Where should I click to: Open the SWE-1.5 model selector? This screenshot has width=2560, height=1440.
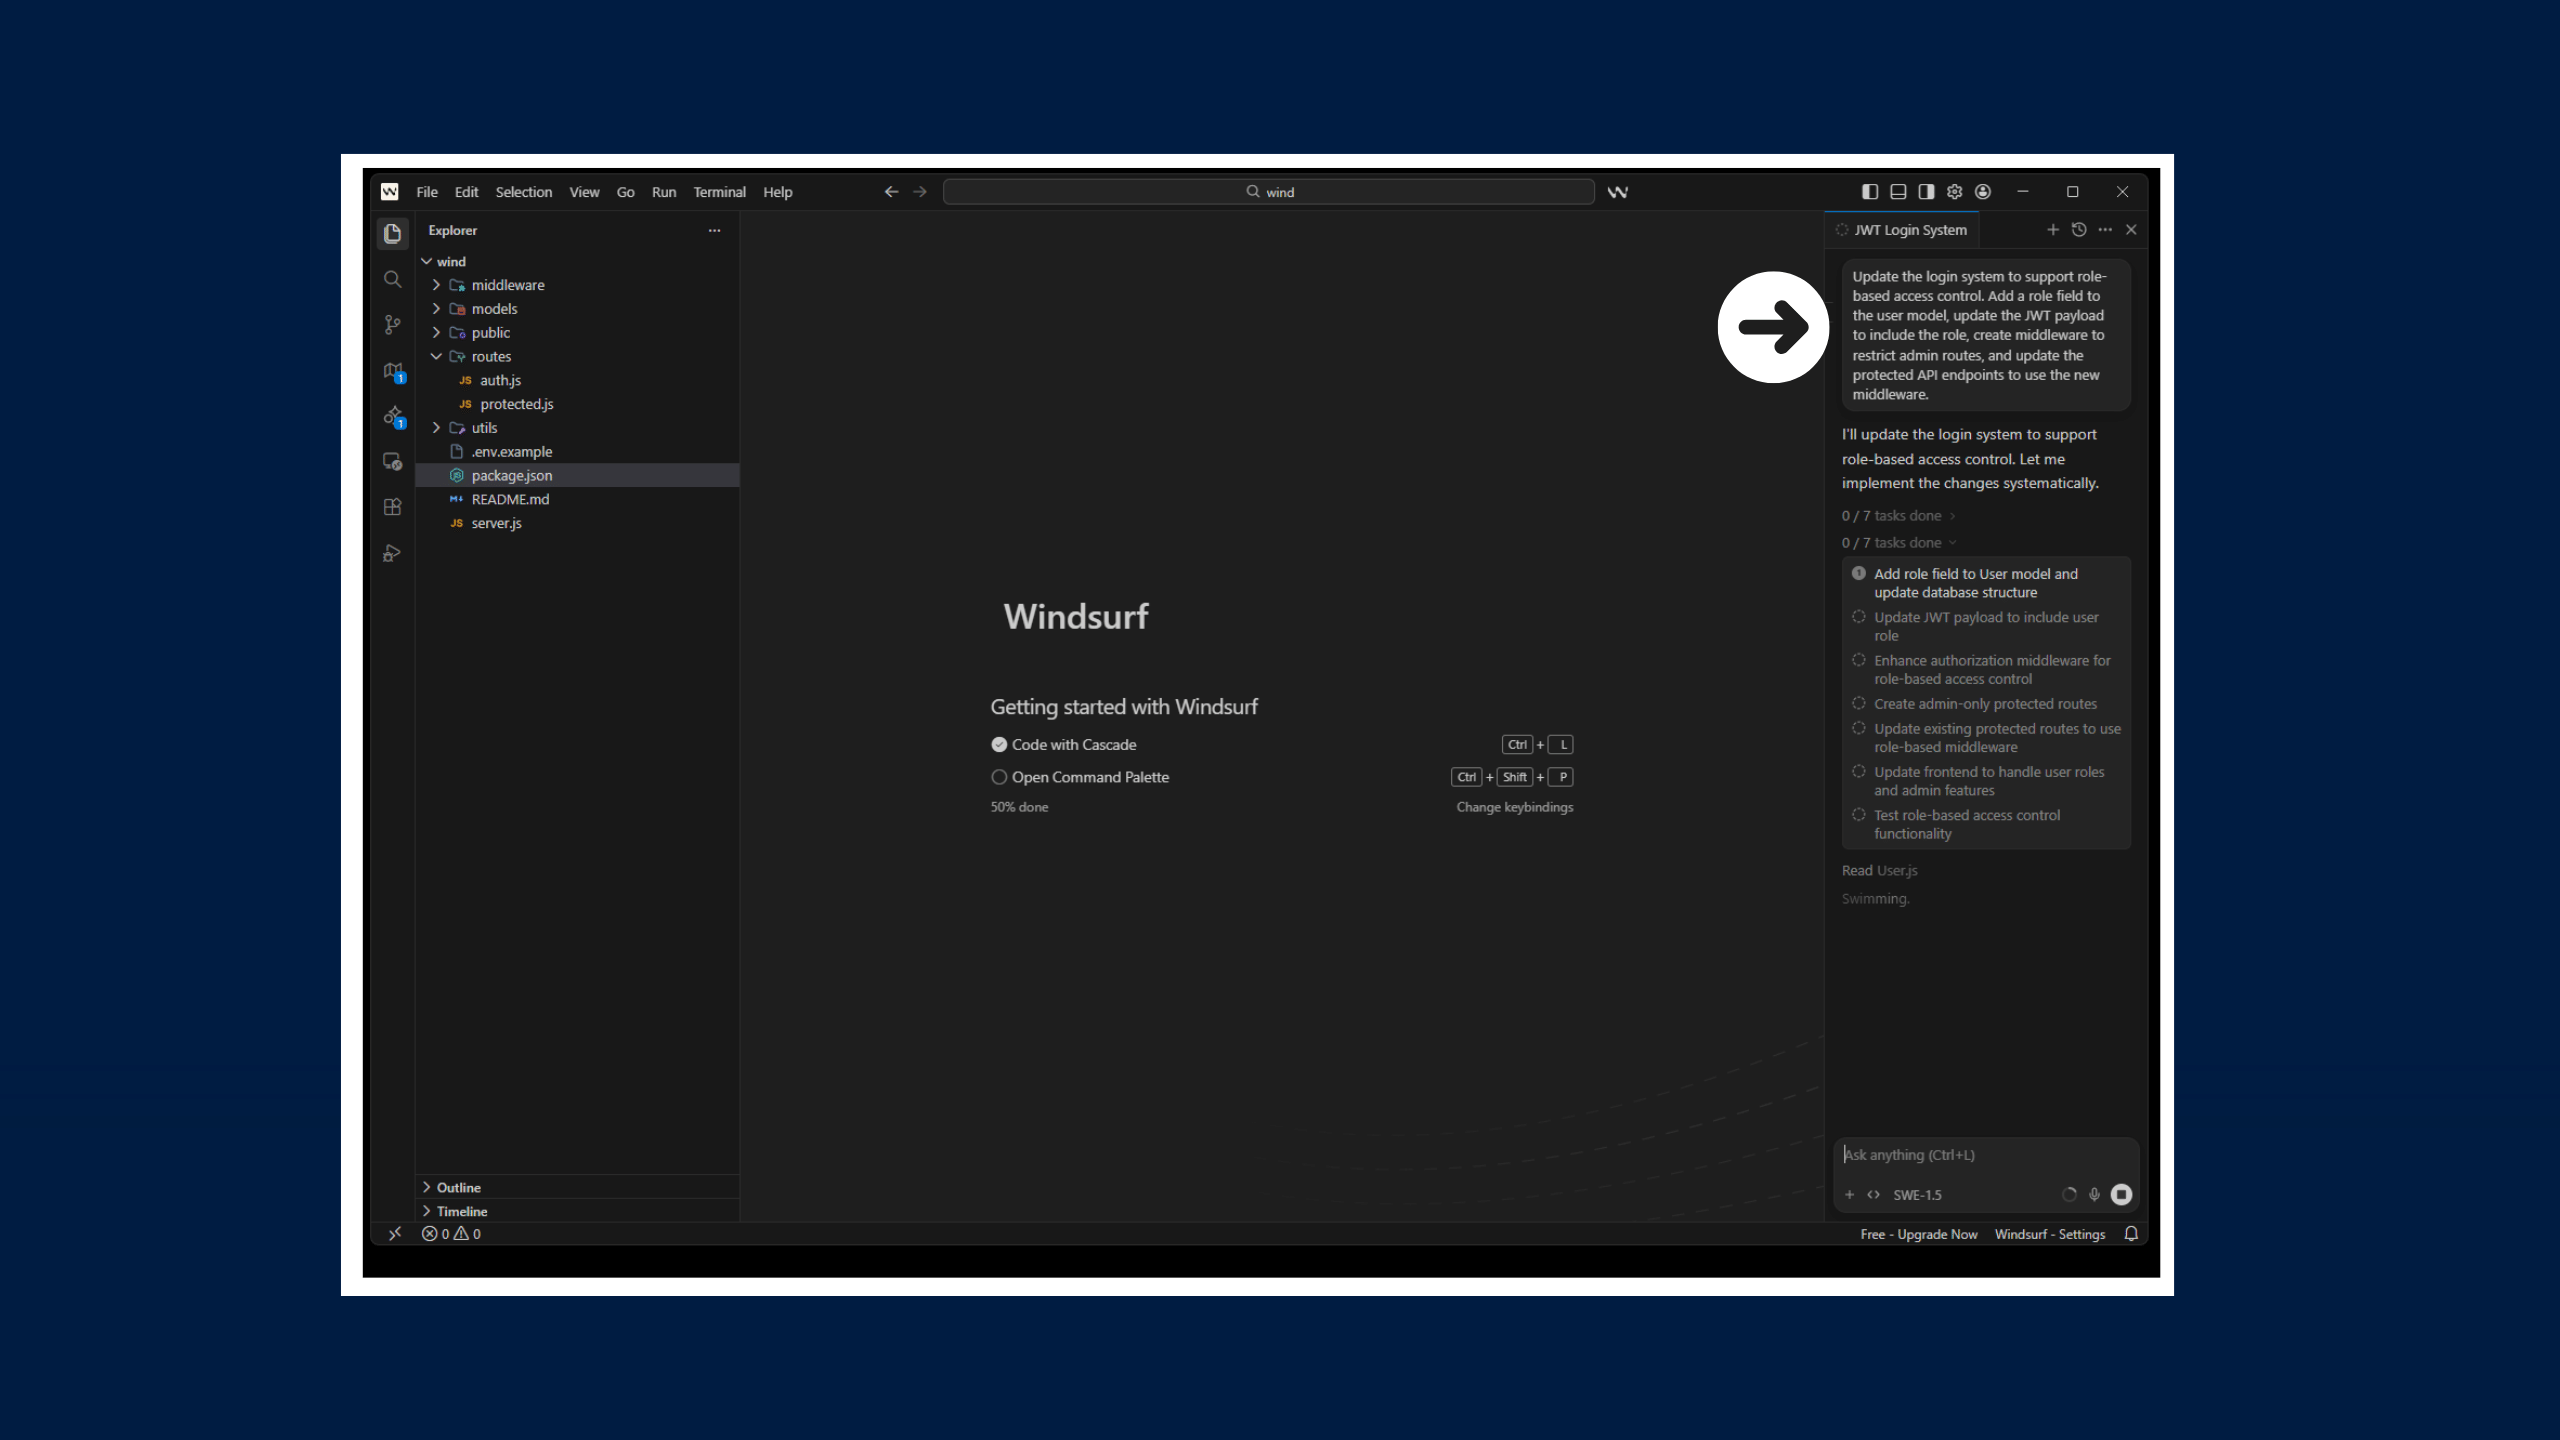coord(1917,1194)
